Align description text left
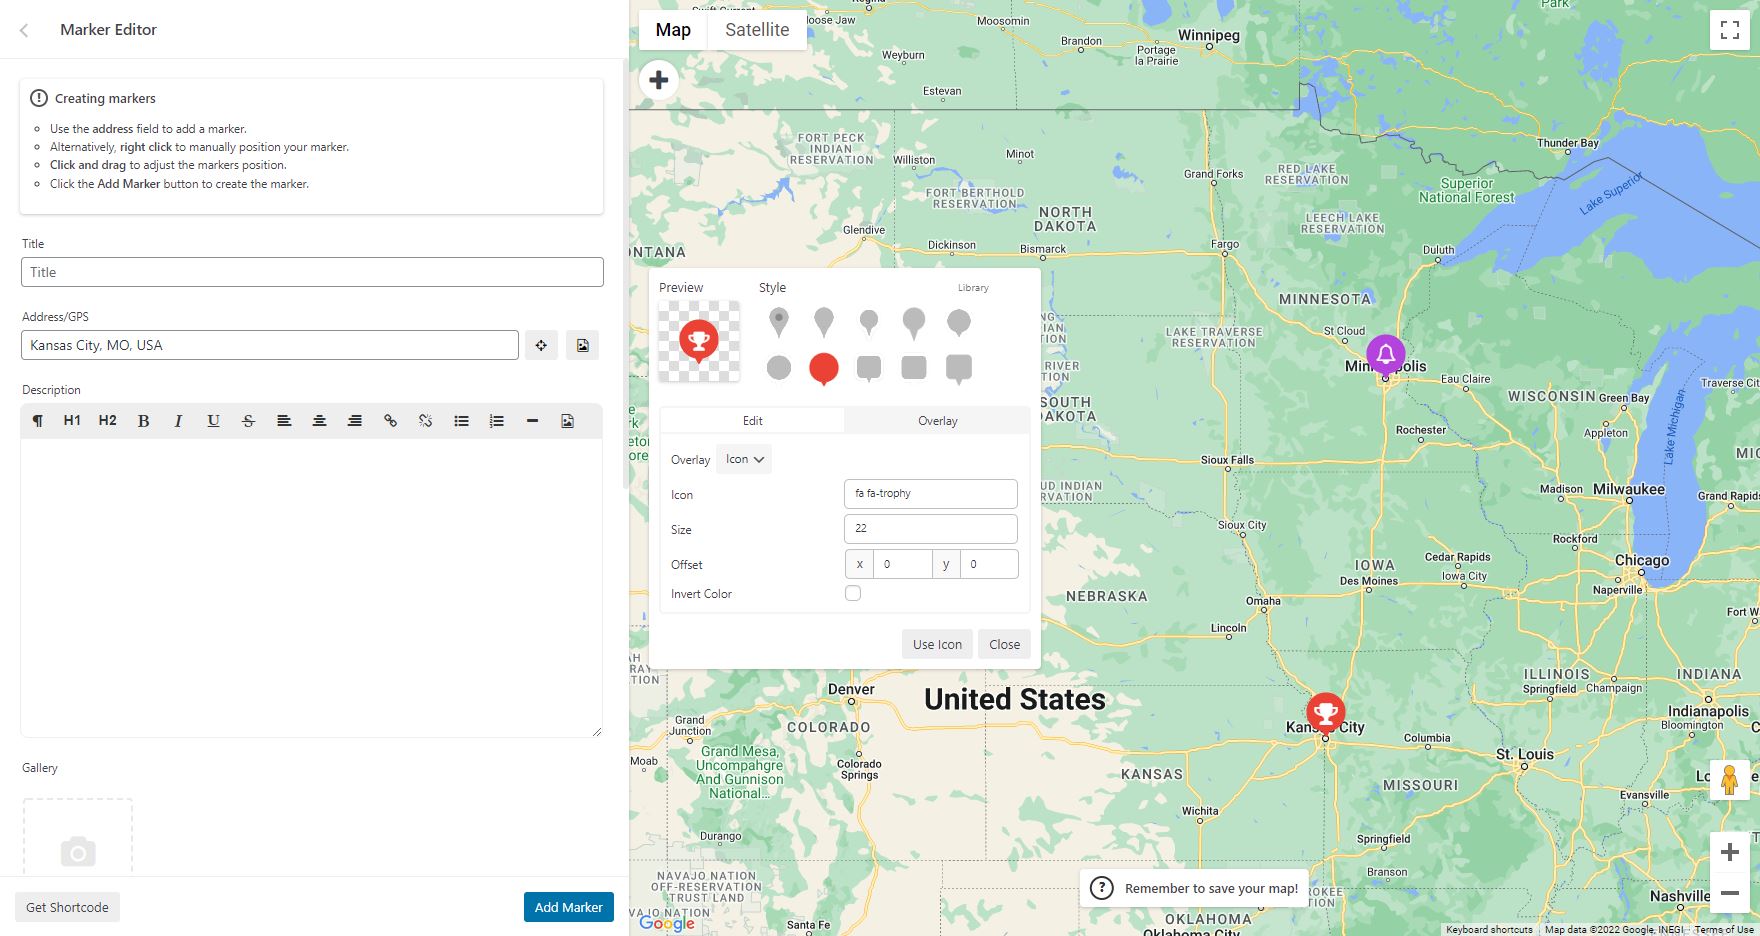The height and width of the screenshot is (936, 1760). tap(284, 421)
